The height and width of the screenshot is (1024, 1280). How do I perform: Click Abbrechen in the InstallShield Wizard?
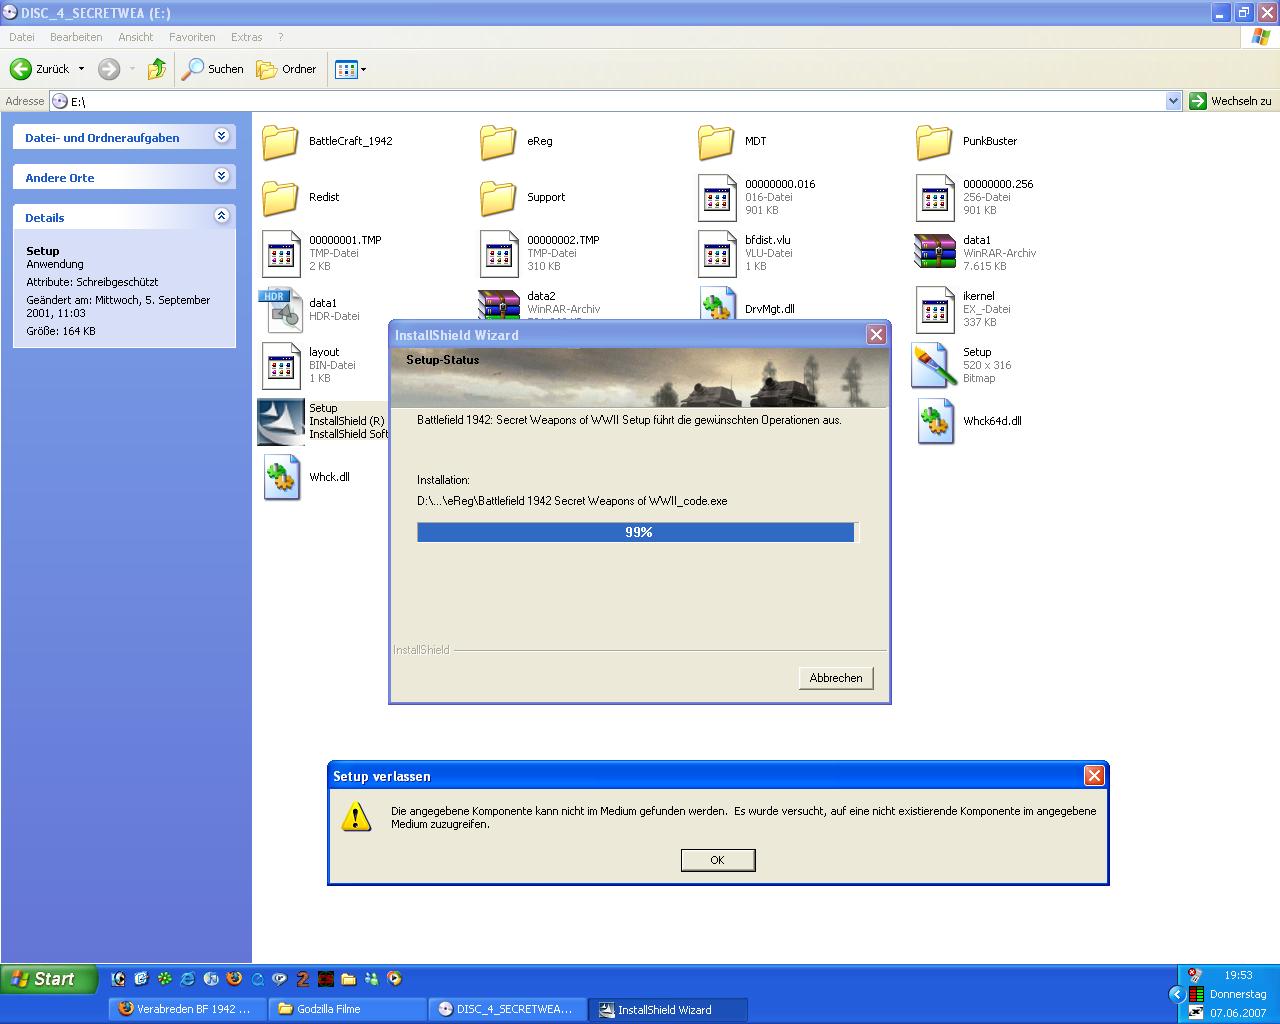click(835, 678)
